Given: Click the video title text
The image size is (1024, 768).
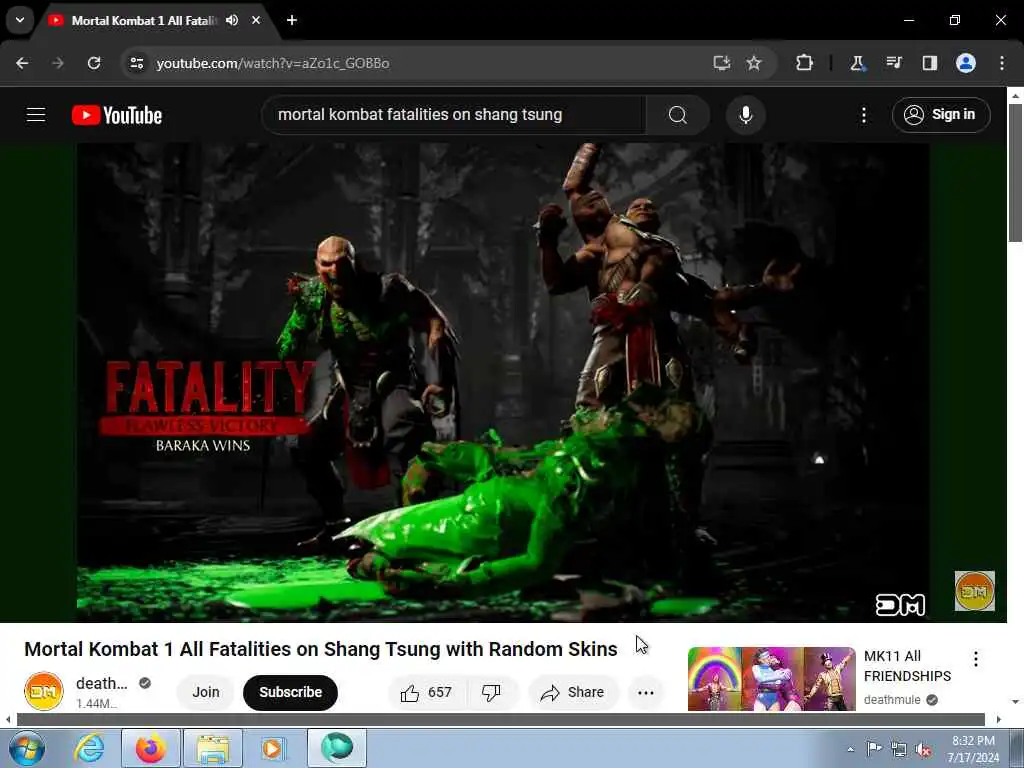Looking at the screenshot, I should (321, 649).
